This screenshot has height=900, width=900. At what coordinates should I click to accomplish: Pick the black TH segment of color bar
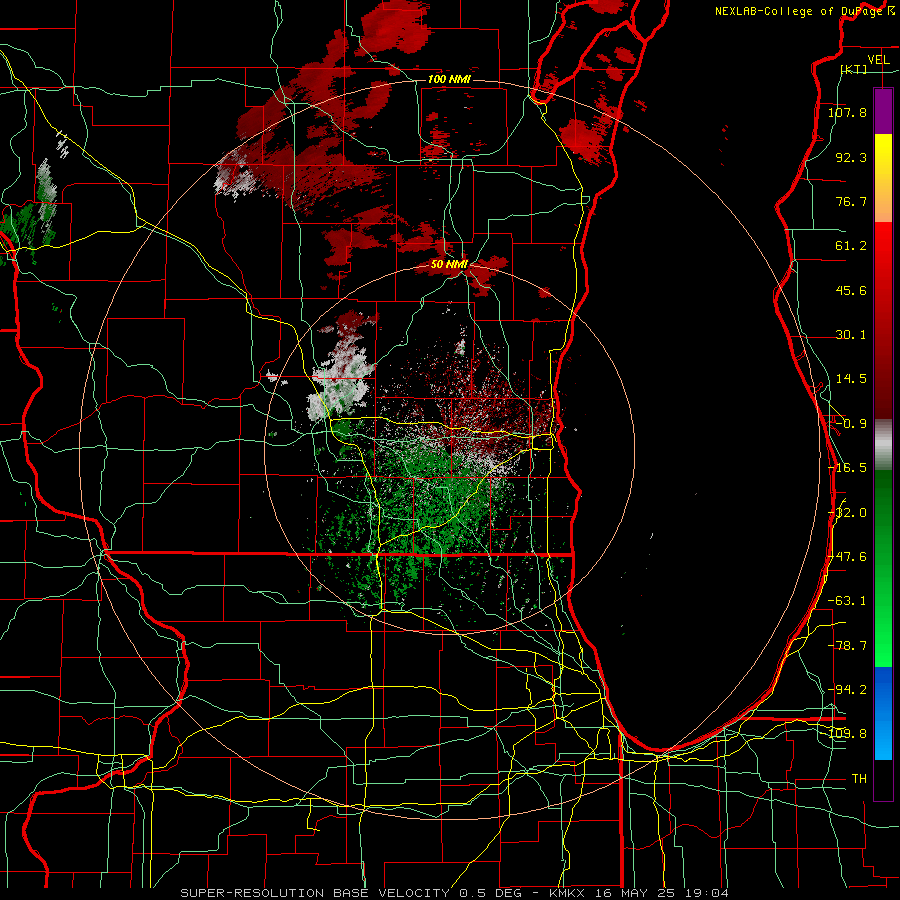click(883, 779)
